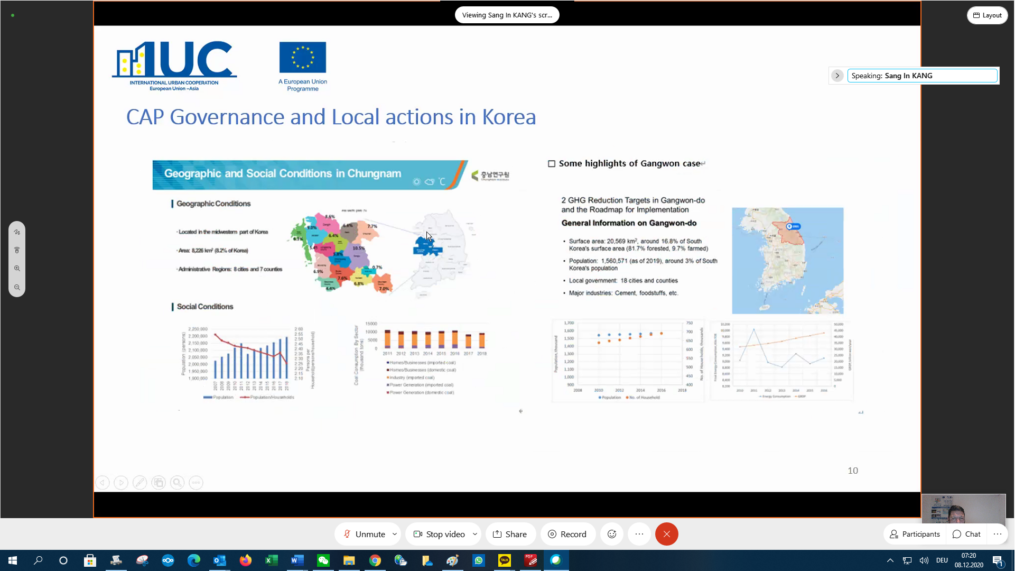Select the self-view video thumbnail
1024x571 pixels.
point(963,508)
